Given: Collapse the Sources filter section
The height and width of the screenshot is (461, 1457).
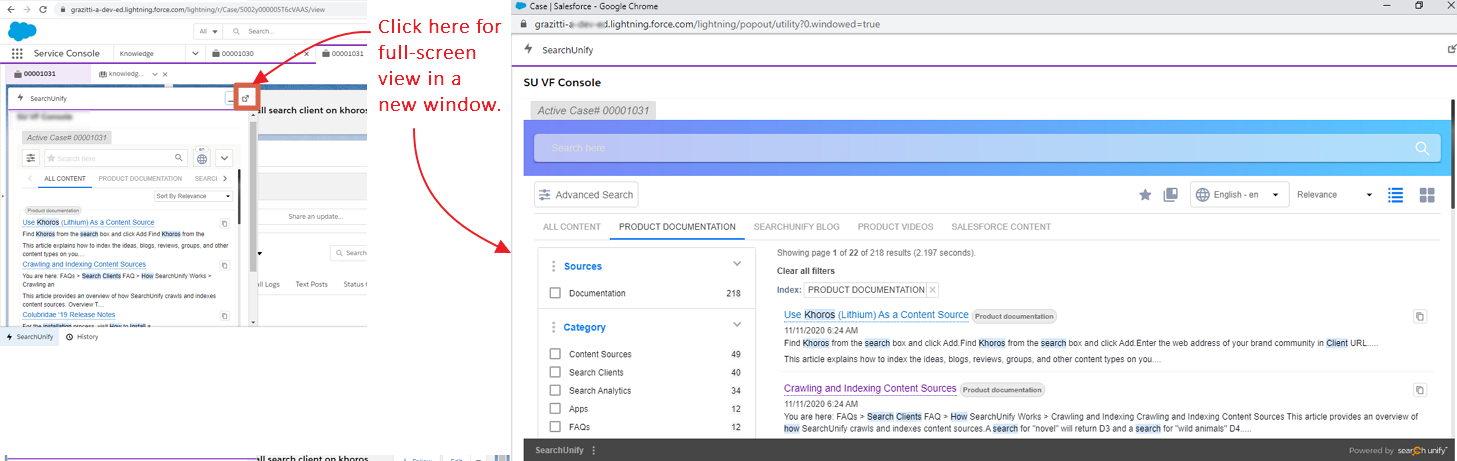Looking at the screenshot, I should (x=737, y=265).
